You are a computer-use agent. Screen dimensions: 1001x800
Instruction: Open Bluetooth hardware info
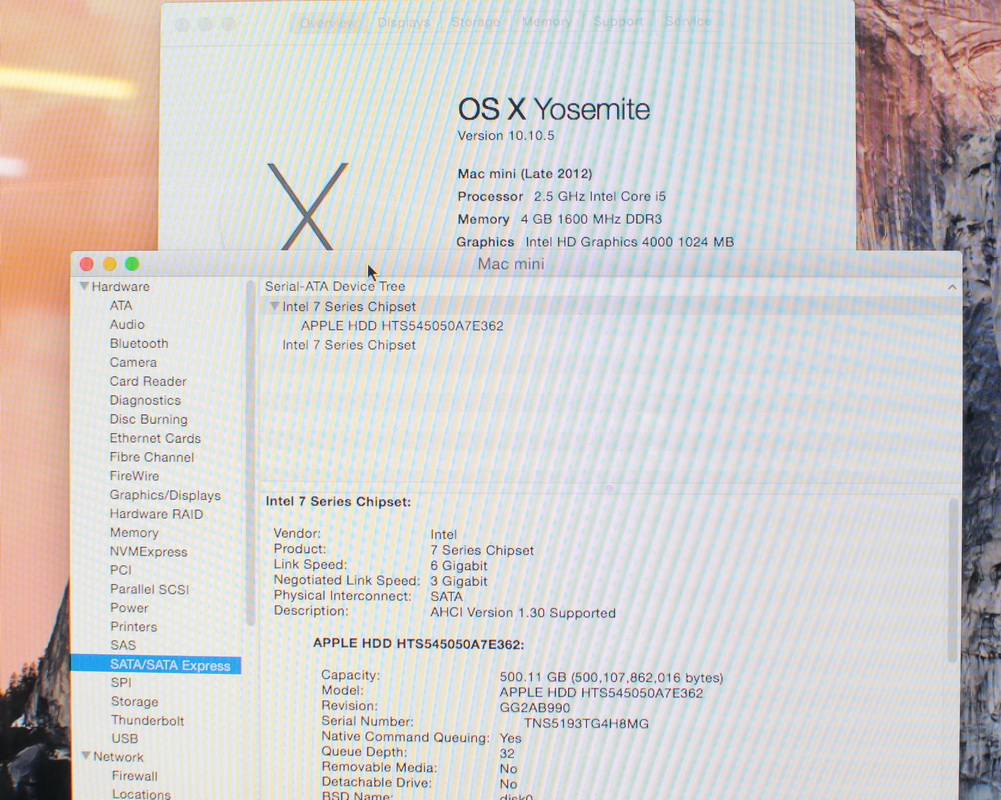[139, 343]
